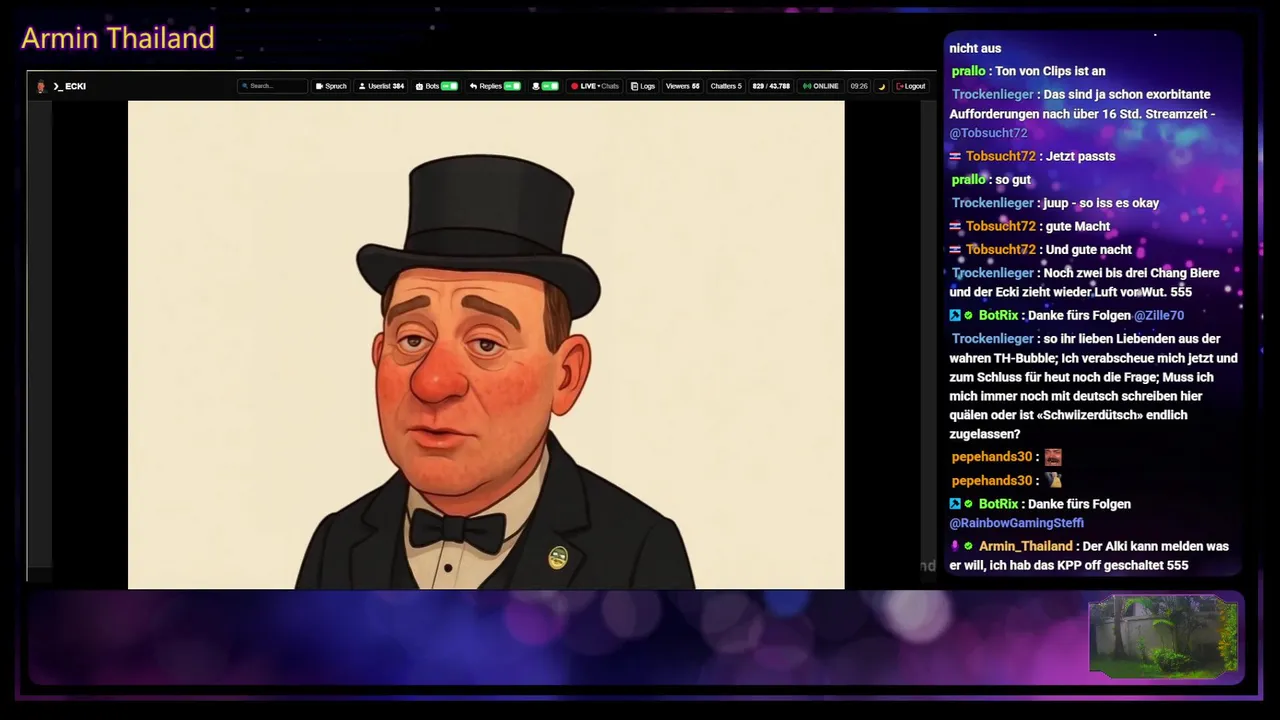Toggle the Bots switch
Image resolution: width=1280 pixels, height=720 pixels.
[450, 86]
